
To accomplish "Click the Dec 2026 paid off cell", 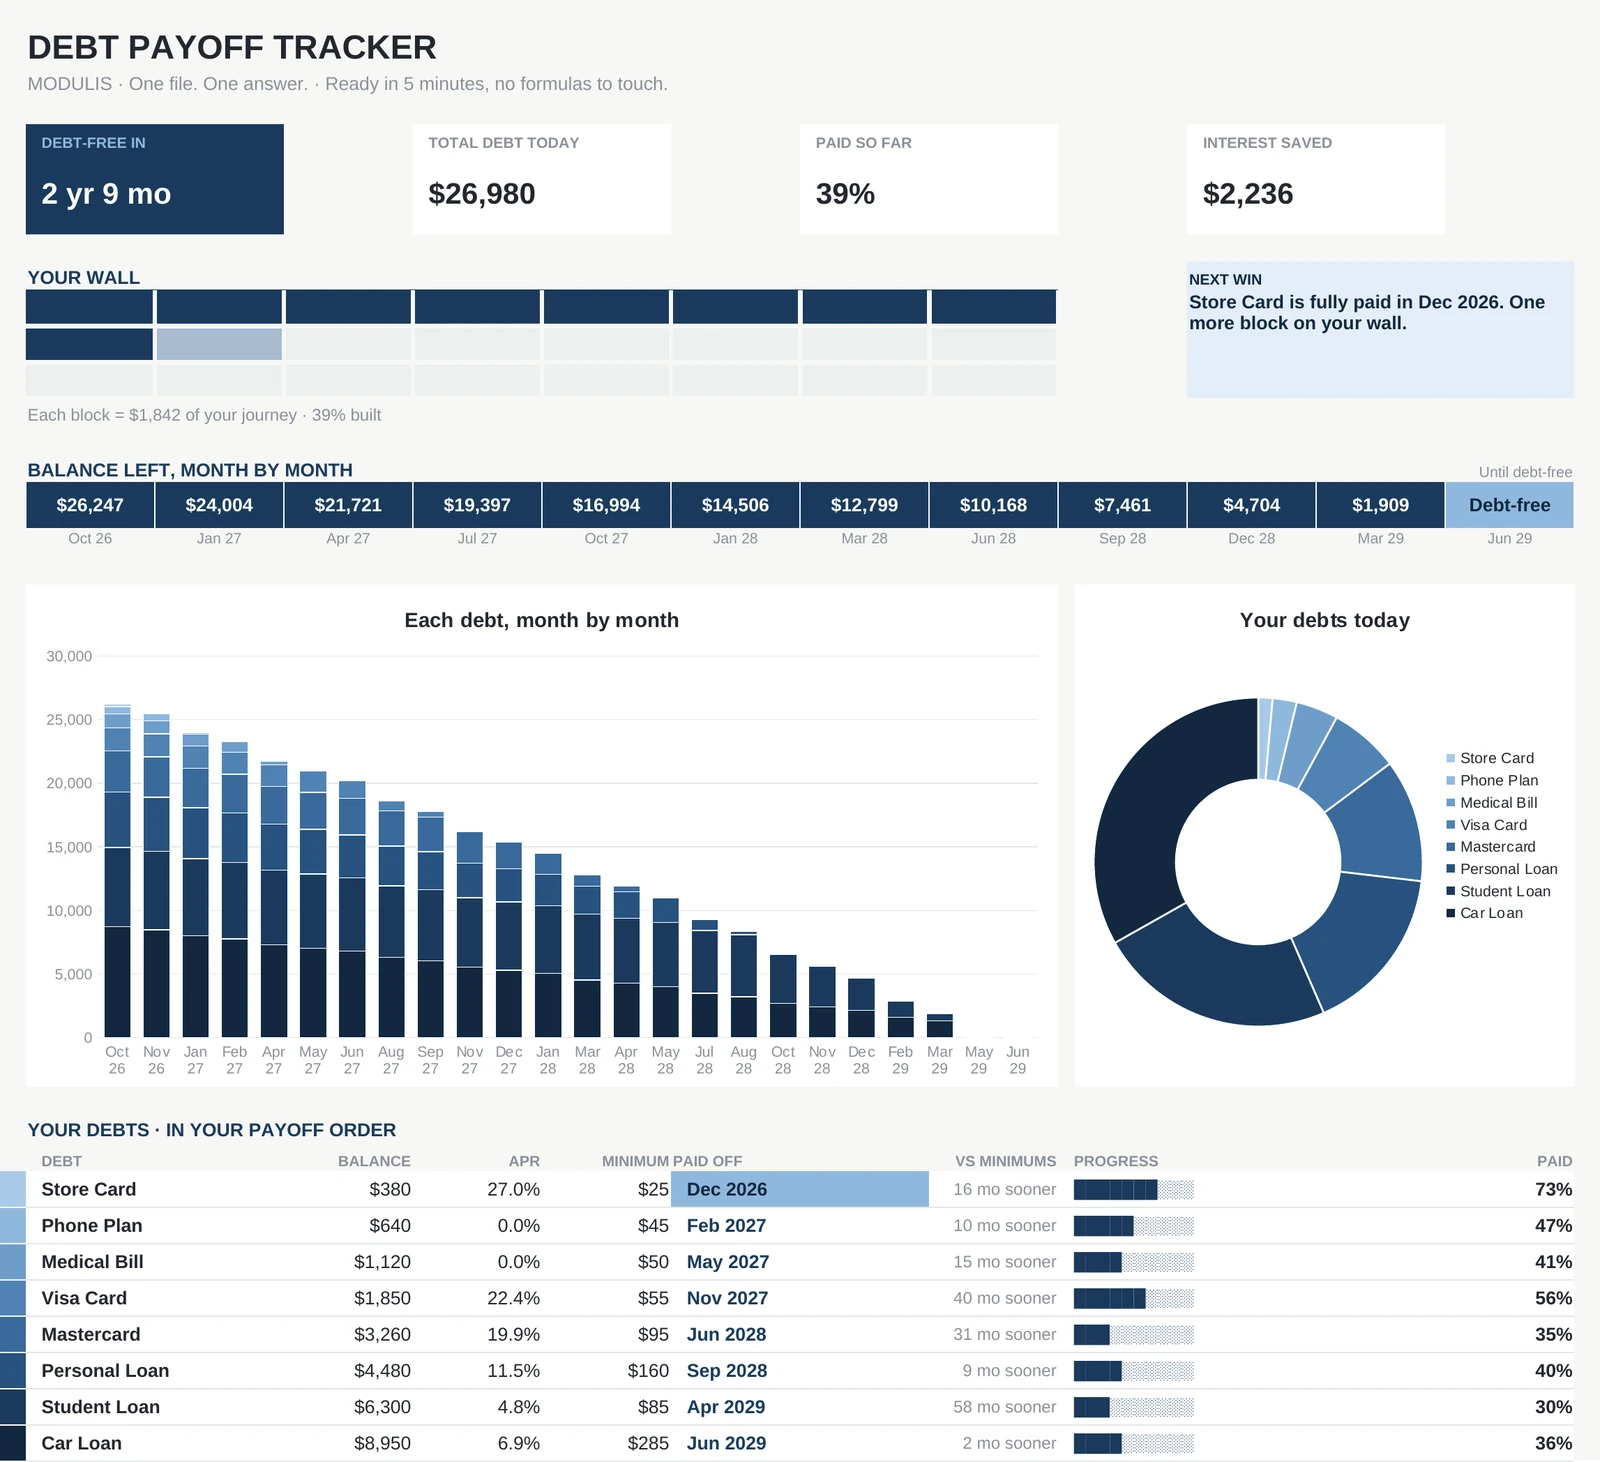I will tap(800, 1189).
